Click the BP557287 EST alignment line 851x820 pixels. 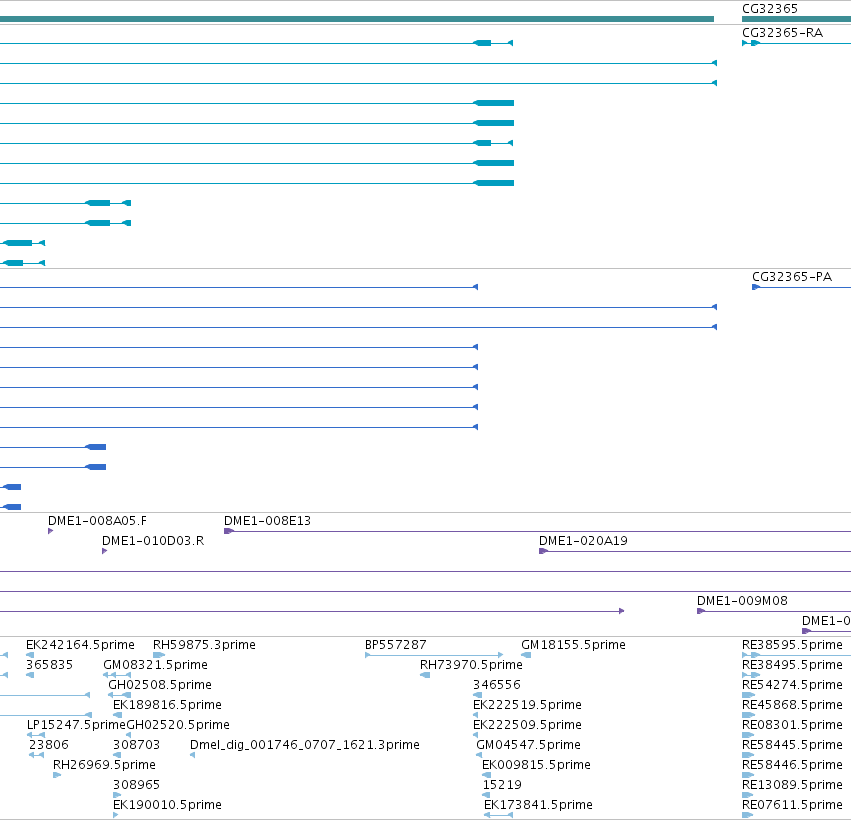434,655
